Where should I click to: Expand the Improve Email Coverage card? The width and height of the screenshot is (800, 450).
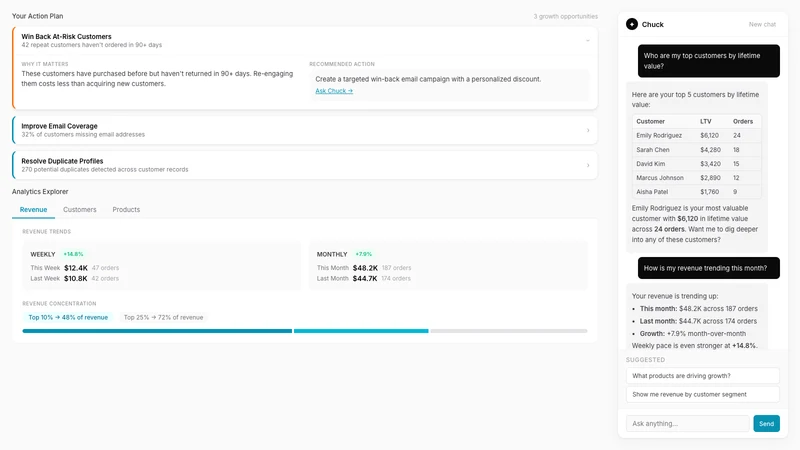(x=588, y=130)
